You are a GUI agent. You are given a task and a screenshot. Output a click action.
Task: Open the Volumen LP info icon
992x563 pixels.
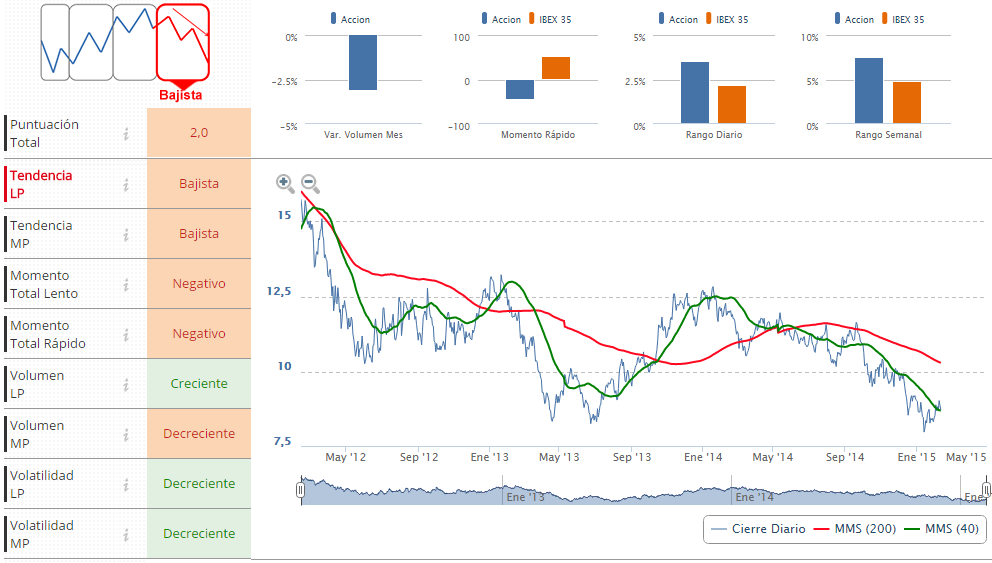(x=126, y=384)
